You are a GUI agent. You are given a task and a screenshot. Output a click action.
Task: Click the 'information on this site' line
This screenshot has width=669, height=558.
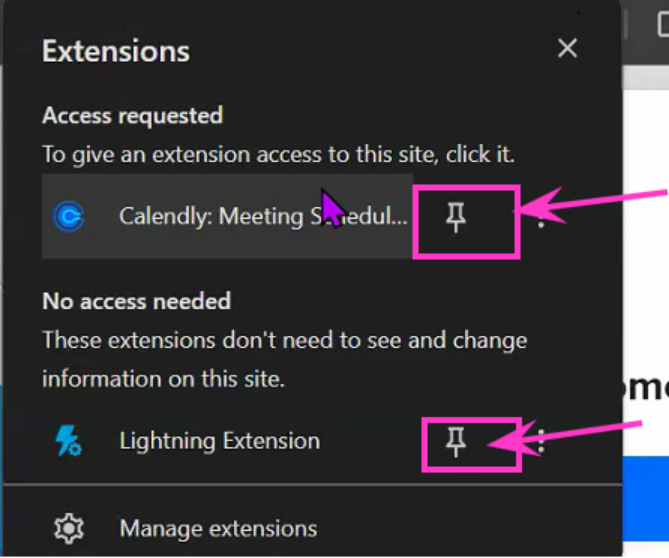pos(163,379)
